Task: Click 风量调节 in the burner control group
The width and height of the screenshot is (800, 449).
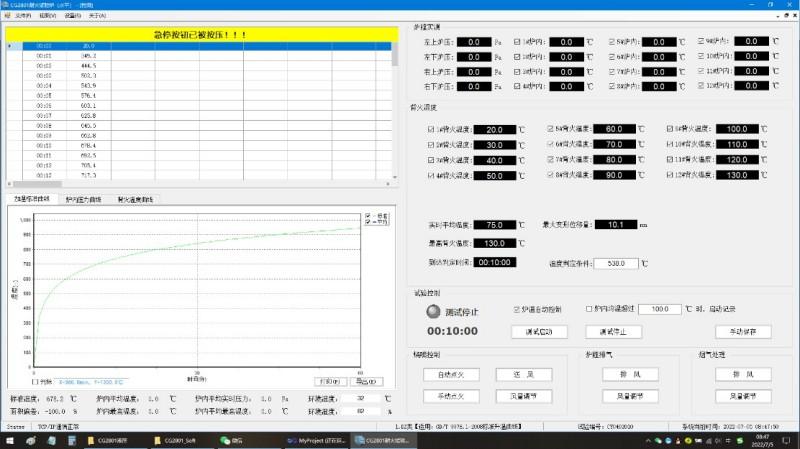Action: 523,396
